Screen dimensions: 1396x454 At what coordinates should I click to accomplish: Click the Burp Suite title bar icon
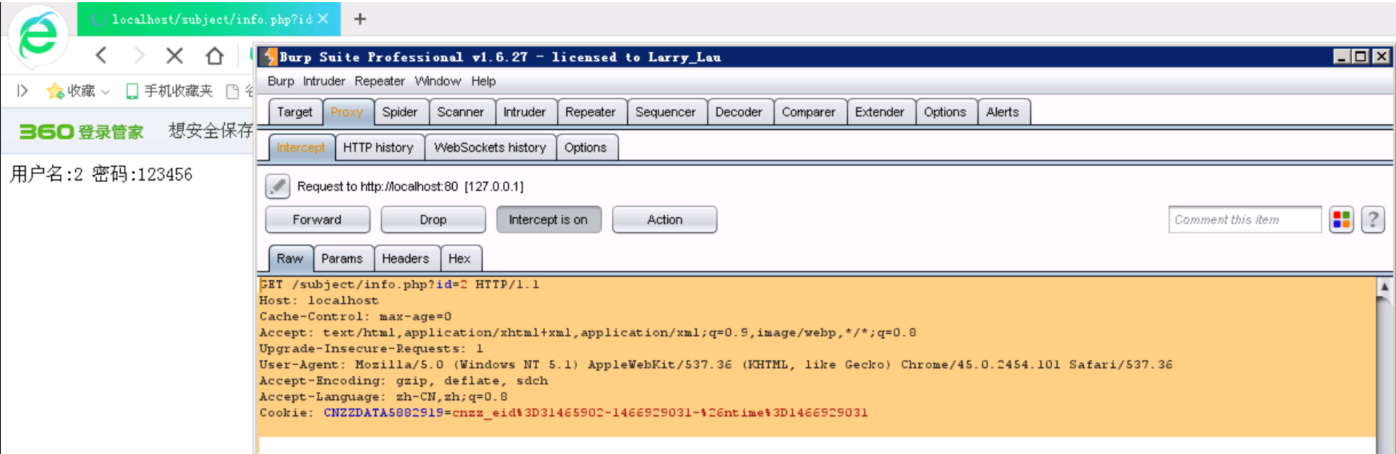269,57
